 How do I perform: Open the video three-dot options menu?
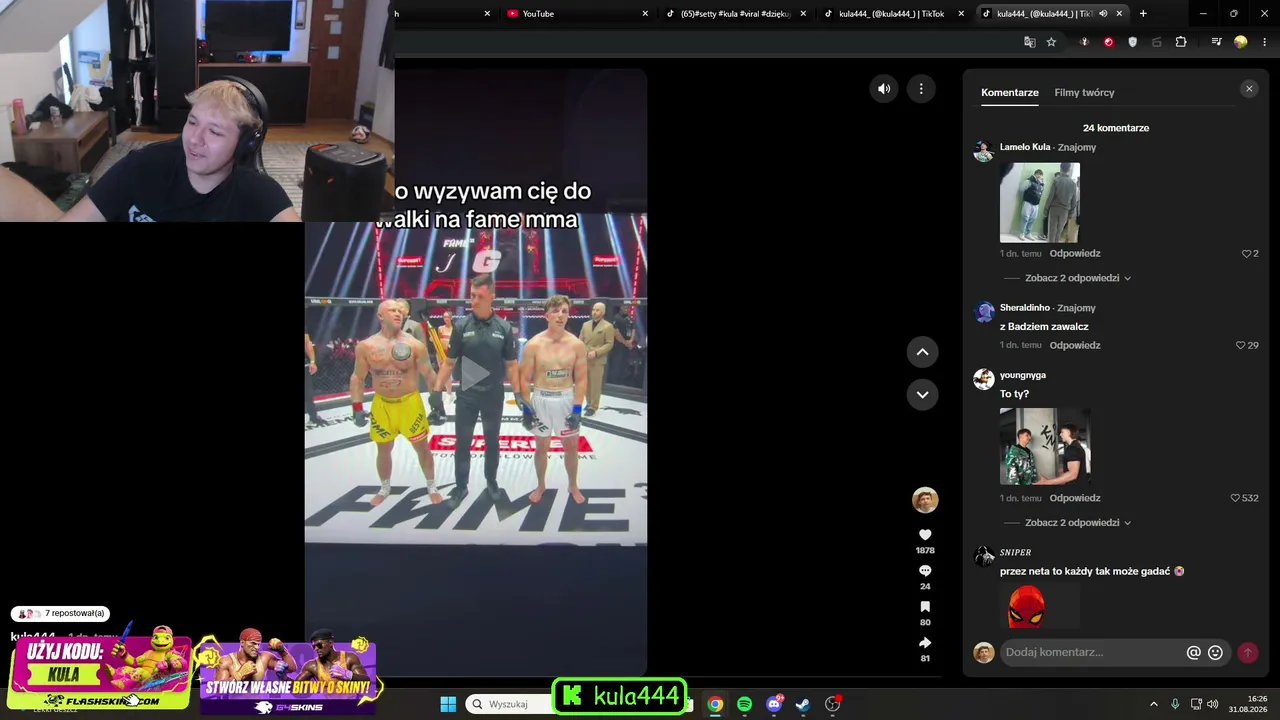pyautogui.click(x=921, y=89)
